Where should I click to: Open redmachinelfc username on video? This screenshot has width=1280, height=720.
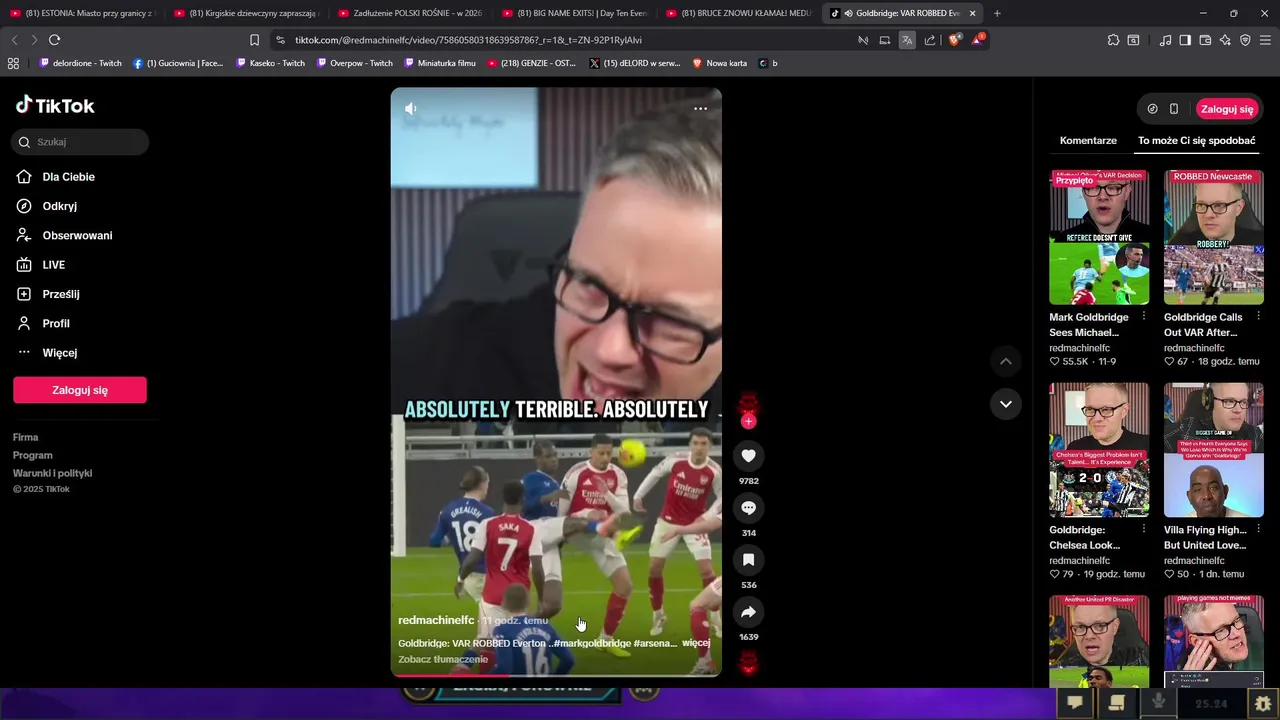pos(436,620)
